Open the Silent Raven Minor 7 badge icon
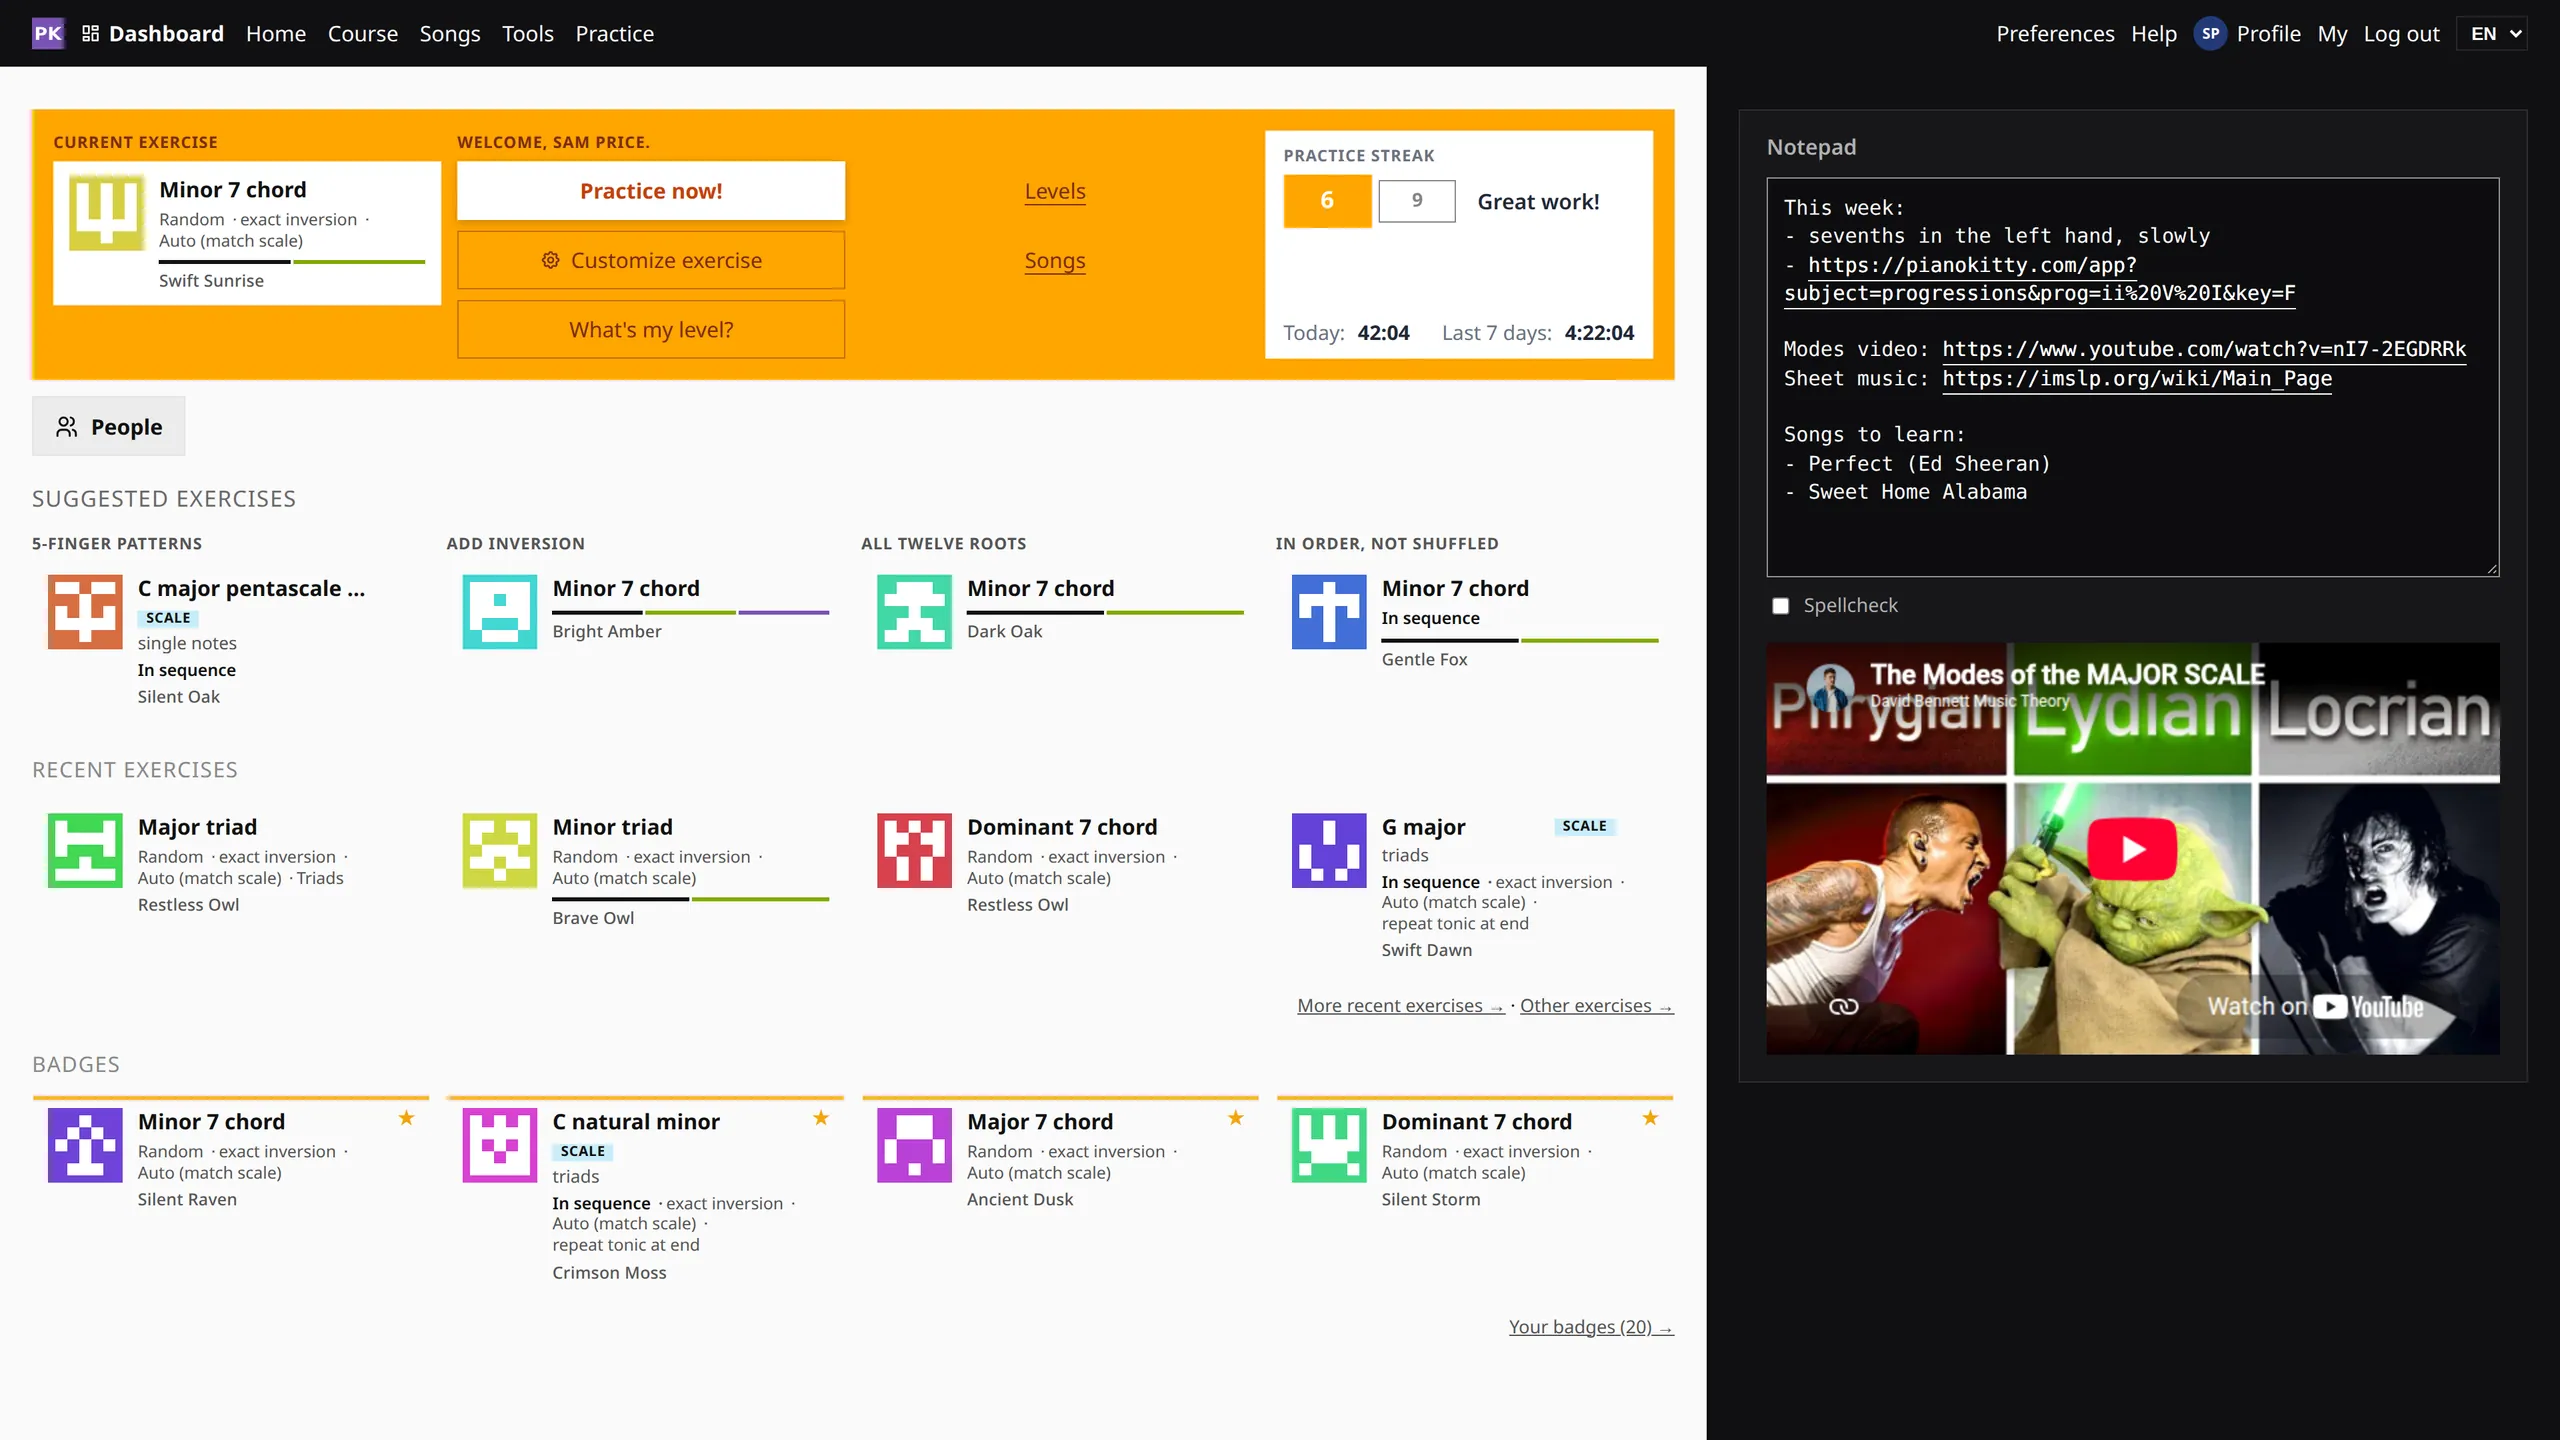This screenshot has width=2560, height=1440. click(85, 1145)
